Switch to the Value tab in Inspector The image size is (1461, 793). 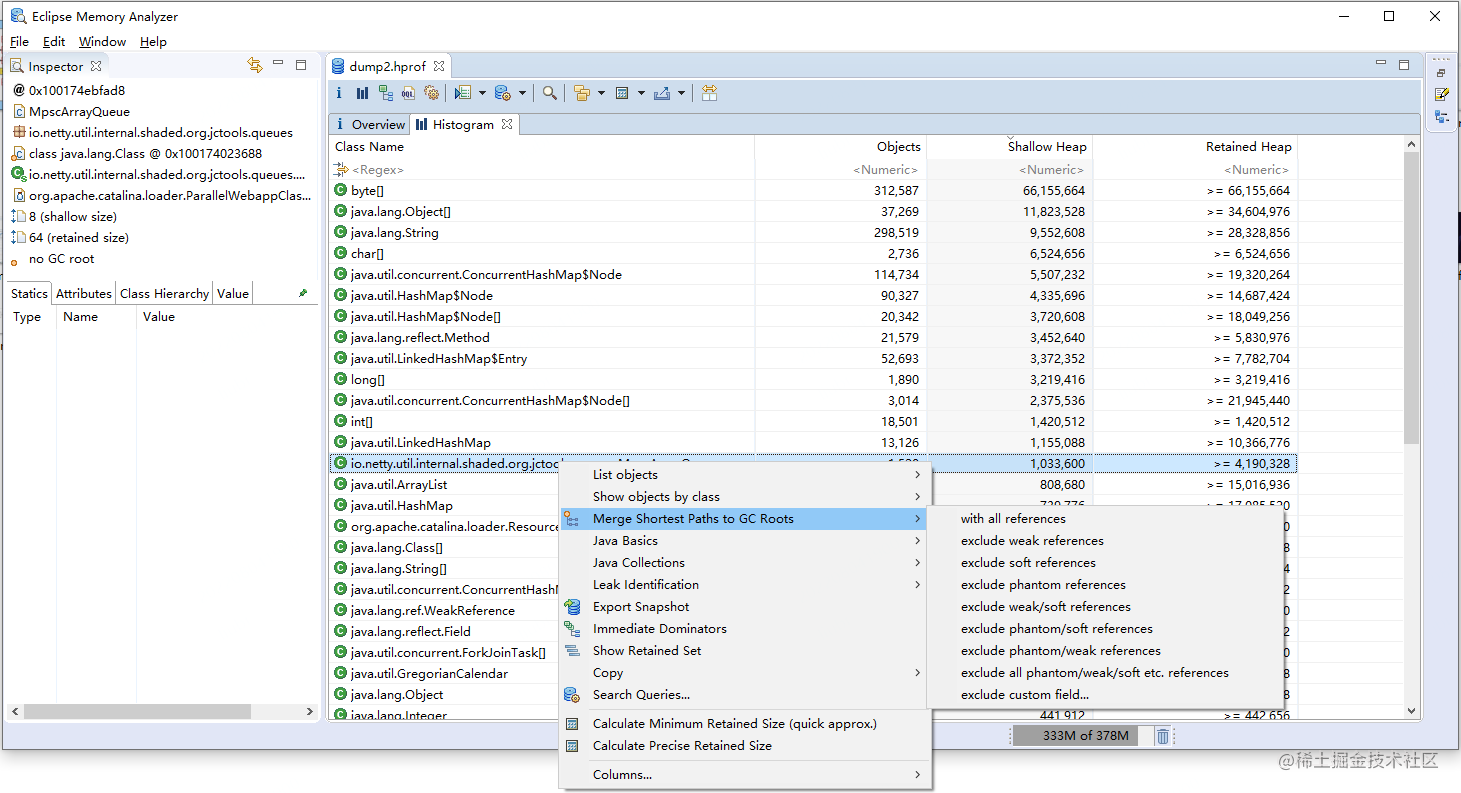(x=232, y=293)
